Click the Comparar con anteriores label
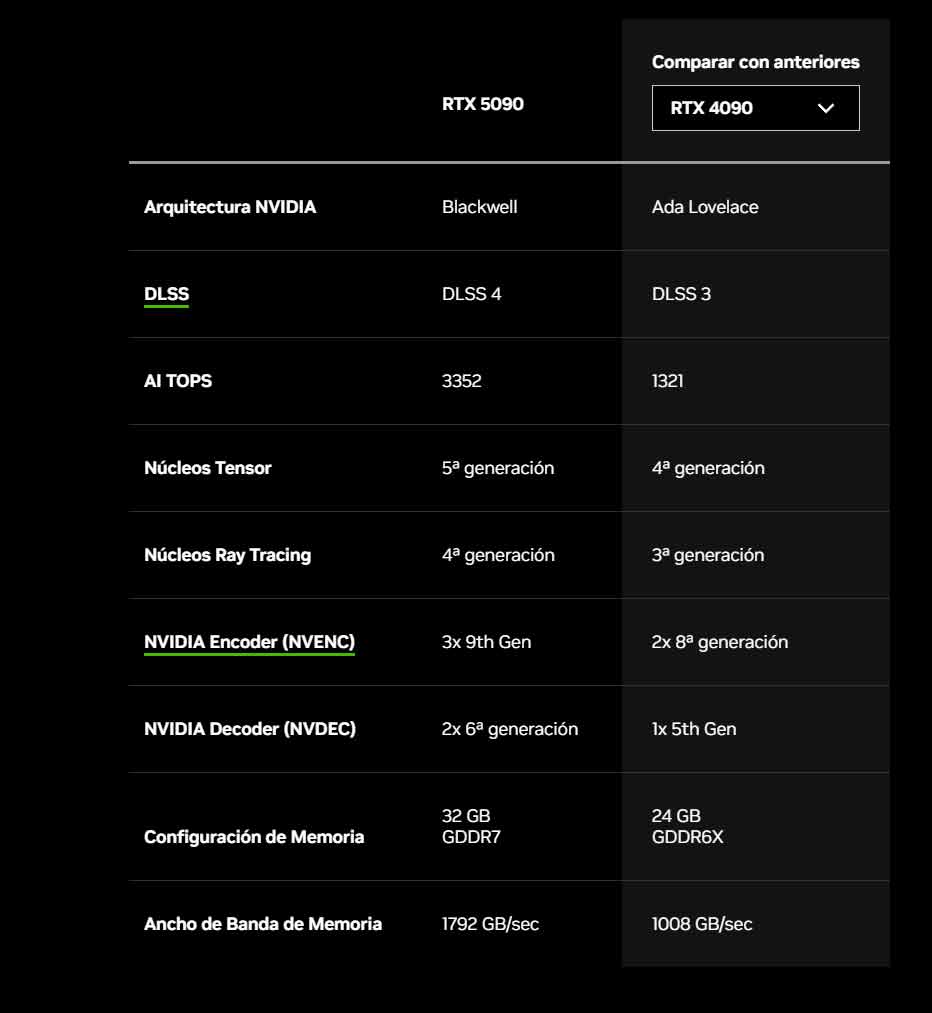This screenshot has height=1013, width=932. tap(755, 62)
